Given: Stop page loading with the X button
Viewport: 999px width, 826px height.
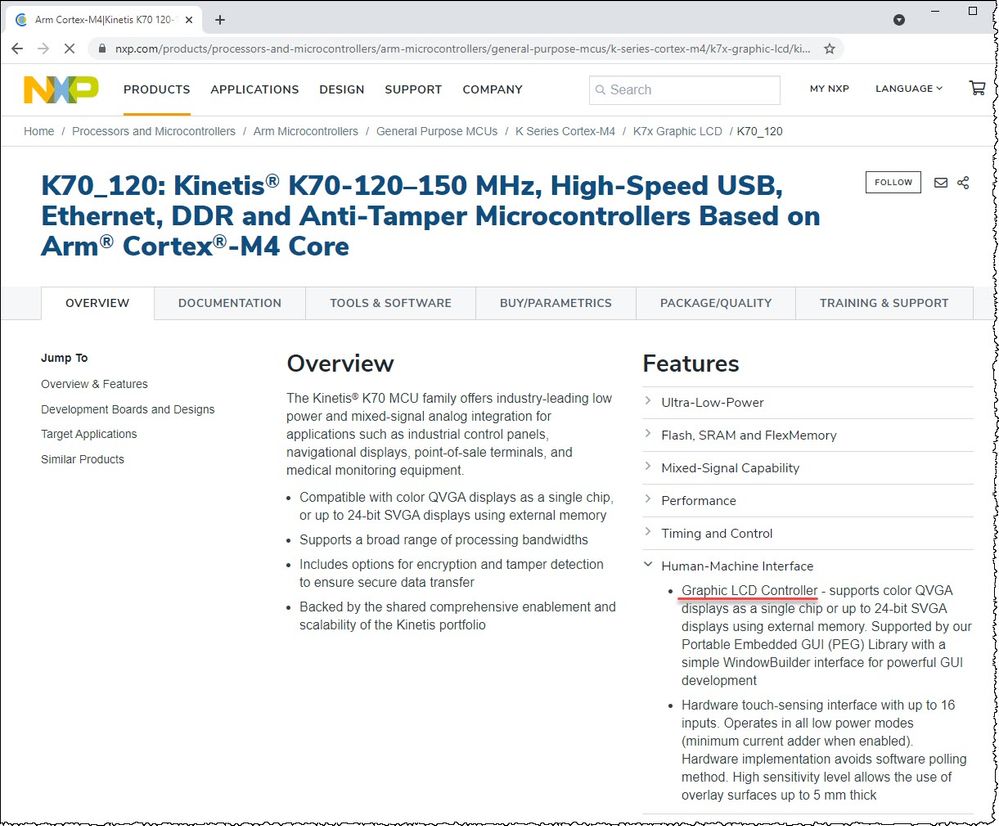Looking at the screenshot, I should (x=69, y=48).
